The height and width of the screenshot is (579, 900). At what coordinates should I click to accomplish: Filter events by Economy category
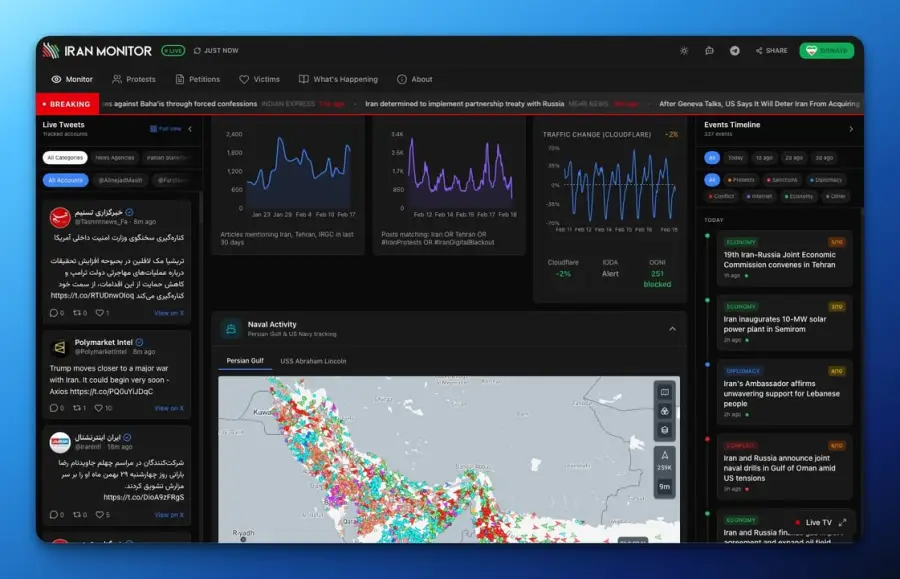[799, 196]
